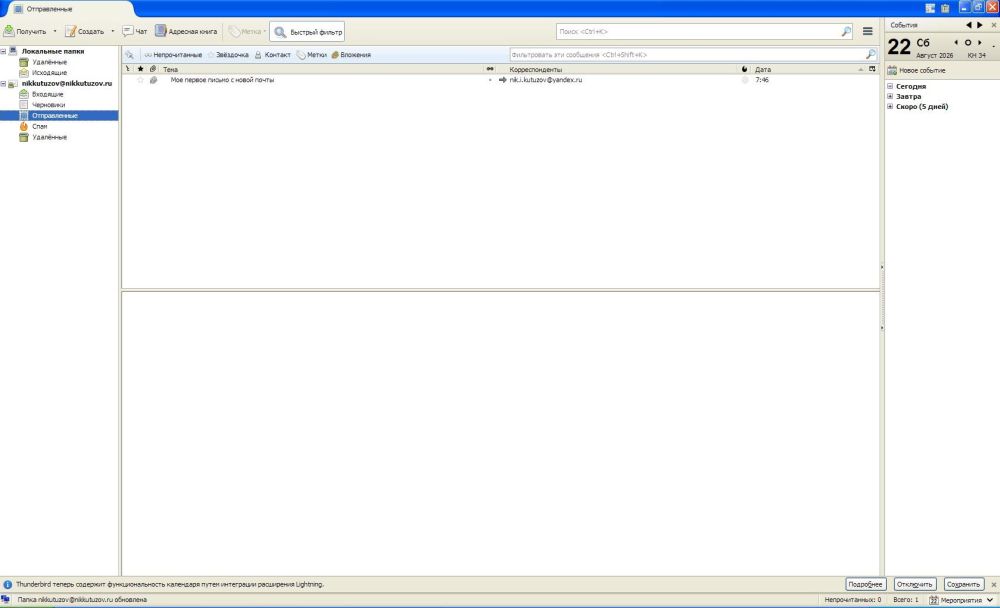Open the Спам folder

point(40,126)
